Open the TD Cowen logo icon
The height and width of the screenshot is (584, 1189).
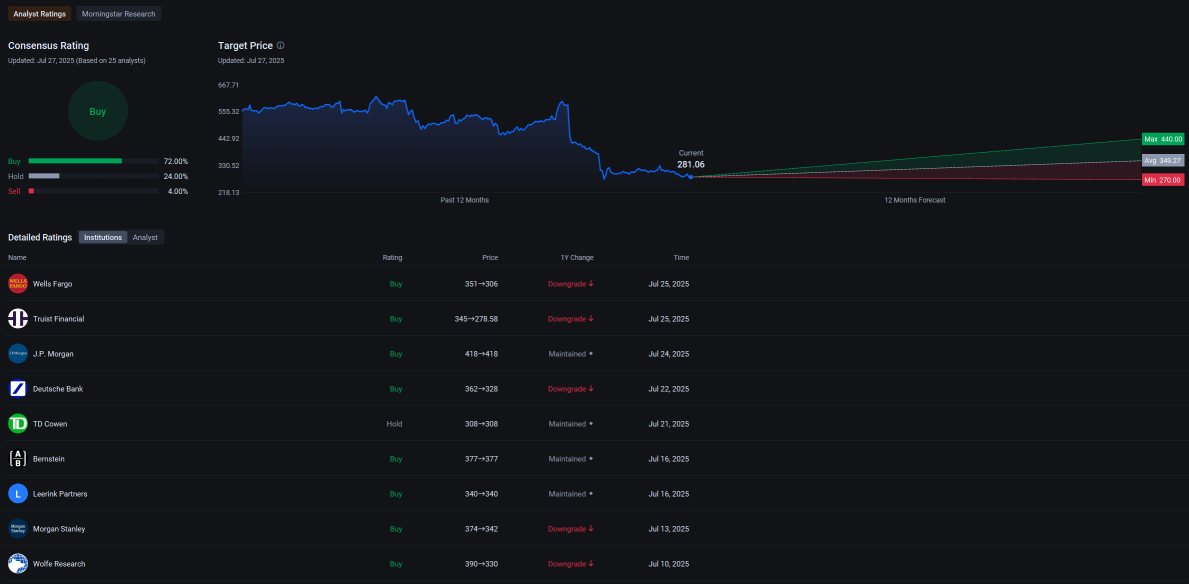click(x=17, y=424)
